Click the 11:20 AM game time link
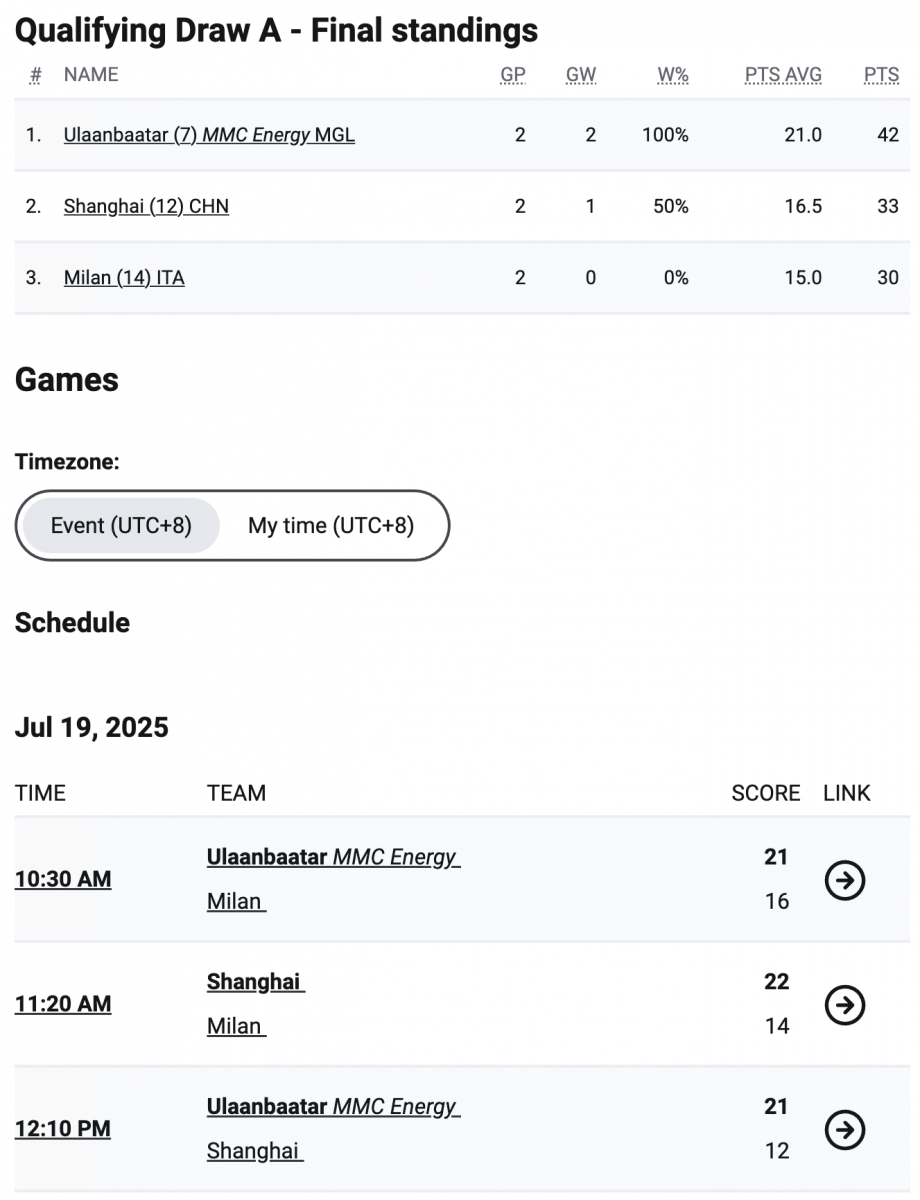 click(x=63, y=1004)
